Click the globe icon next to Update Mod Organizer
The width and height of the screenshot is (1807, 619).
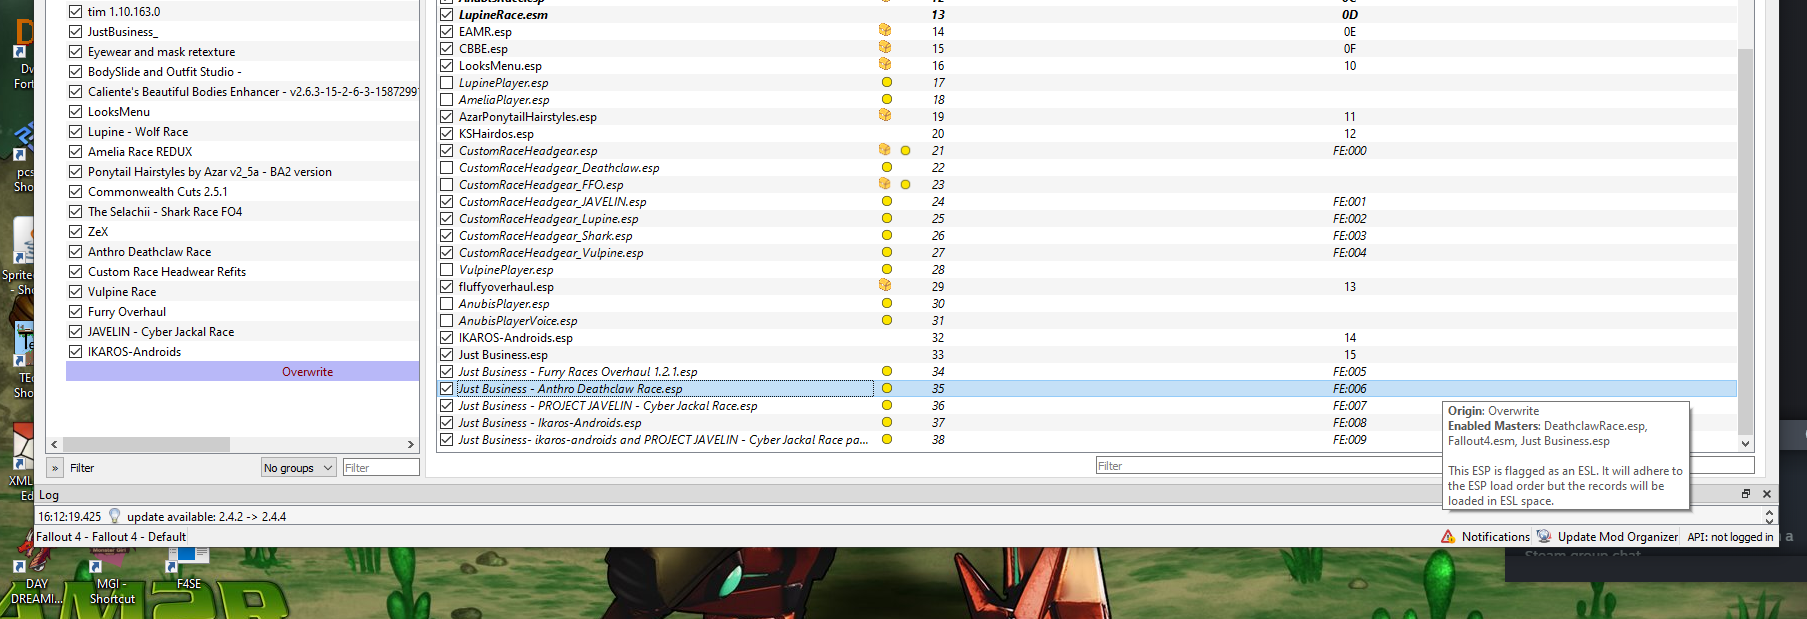[x=1544, y=537]
